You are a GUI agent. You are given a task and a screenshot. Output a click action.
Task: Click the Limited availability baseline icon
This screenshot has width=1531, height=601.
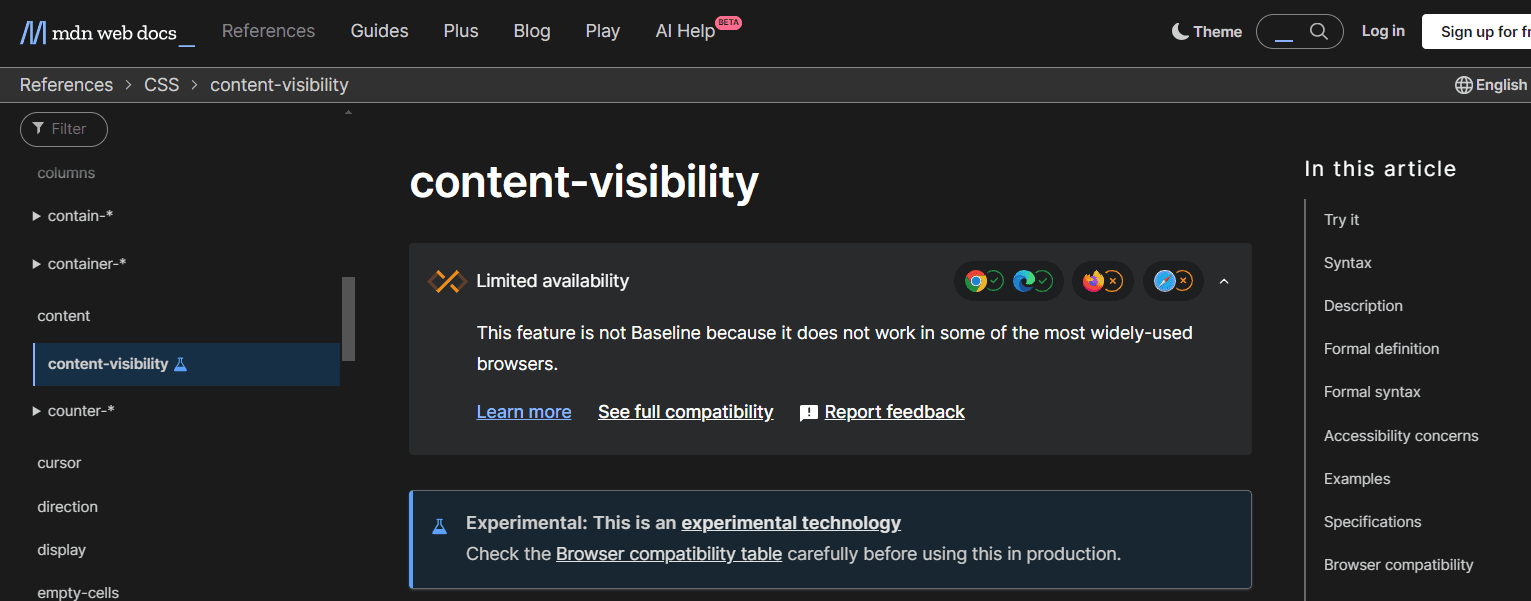pos(447,281)
